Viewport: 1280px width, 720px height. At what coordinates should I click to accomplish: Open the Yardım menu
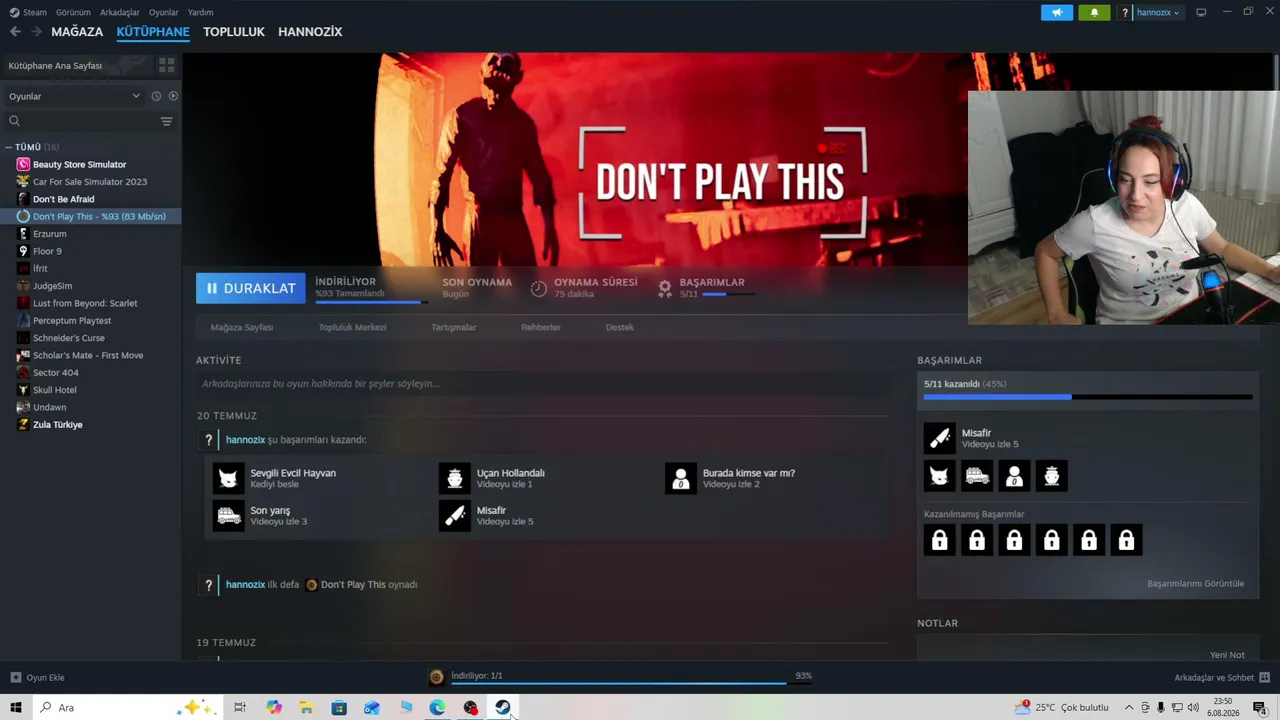point(200,13)
